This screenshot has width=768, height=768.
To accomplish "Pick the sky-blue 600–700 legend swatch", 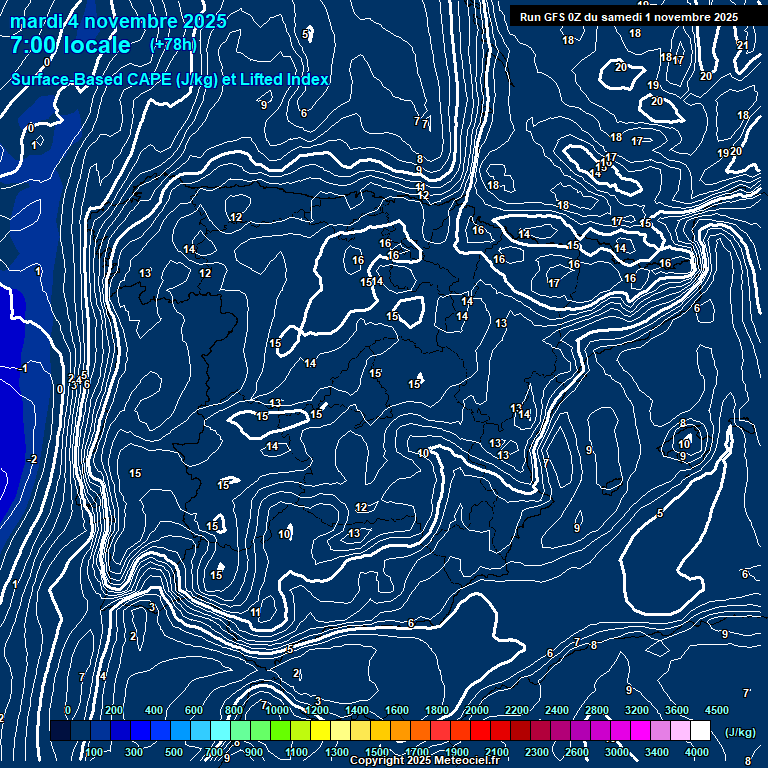I will point(201,730).
